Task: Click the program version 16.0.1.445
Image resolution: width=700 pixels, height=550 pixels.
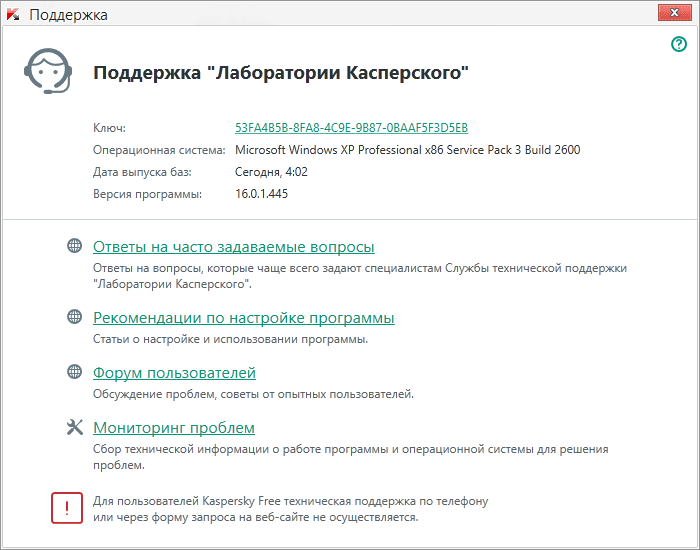Action: (x=262, y=194)
